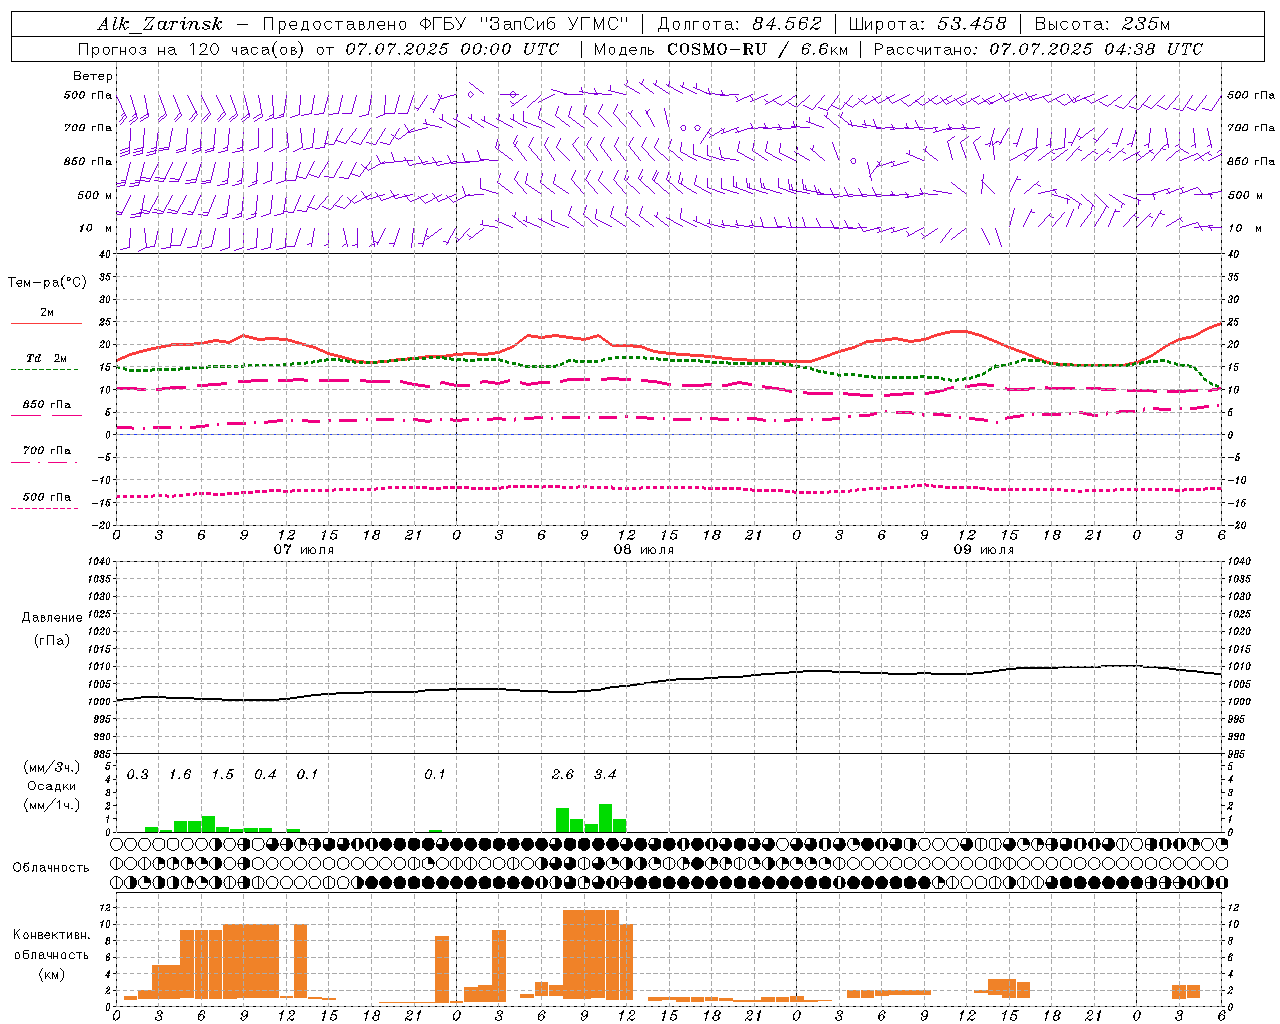
Task: Click the longitude value Долгота: 84.562
Action: [739, 24]
